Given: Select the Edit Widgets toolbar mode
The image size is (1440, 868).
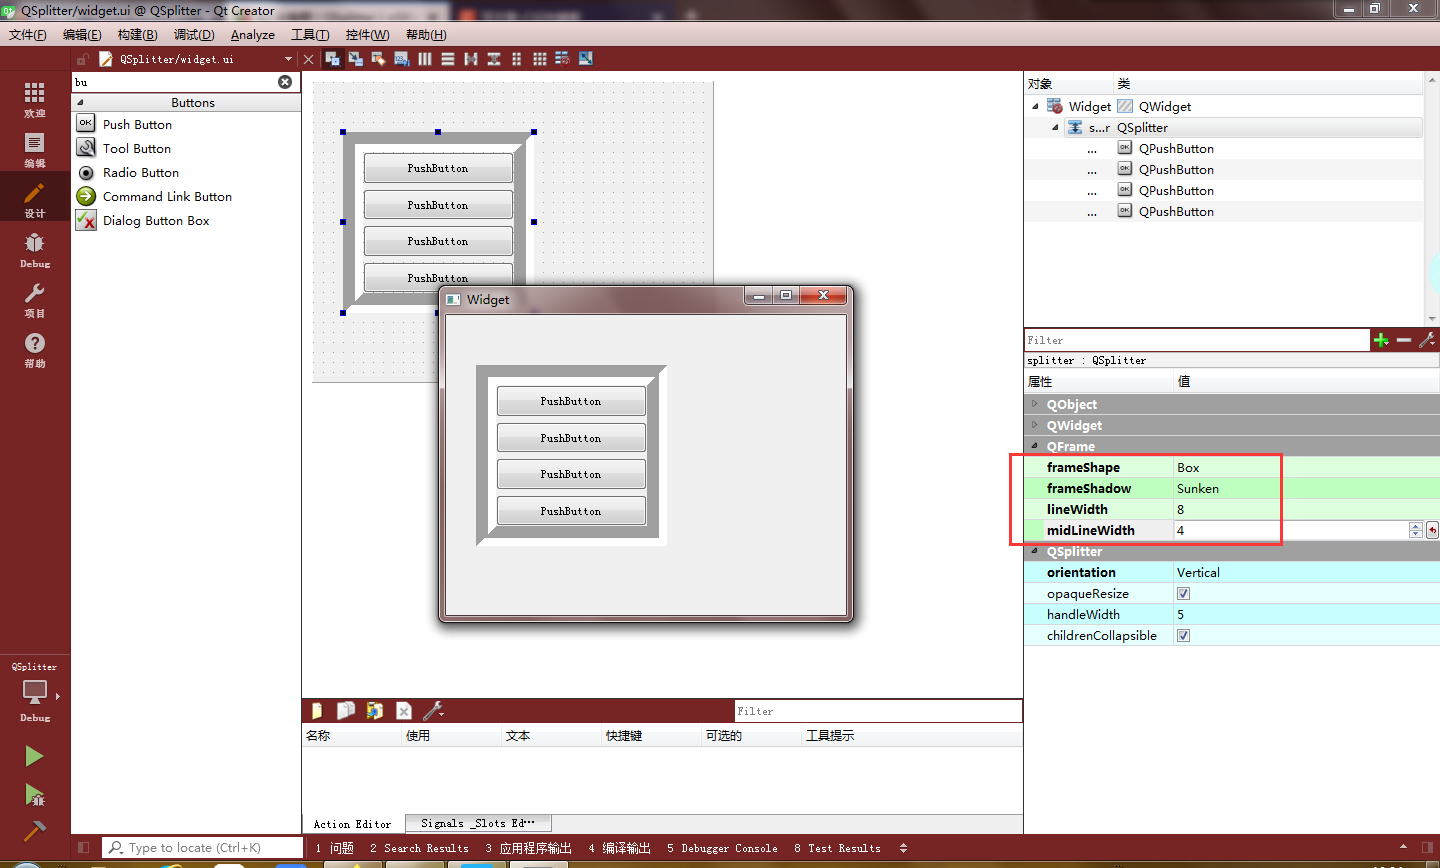Looking at the screenshot, I should pyautogui.click(x=332, y=58).
